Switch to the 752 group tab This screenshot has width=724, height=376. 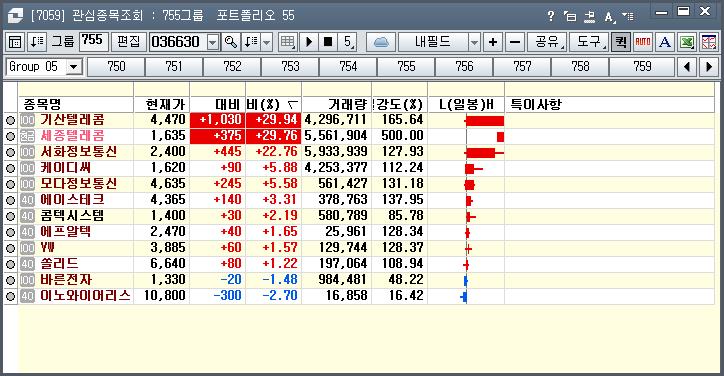(x=232, y=67)
